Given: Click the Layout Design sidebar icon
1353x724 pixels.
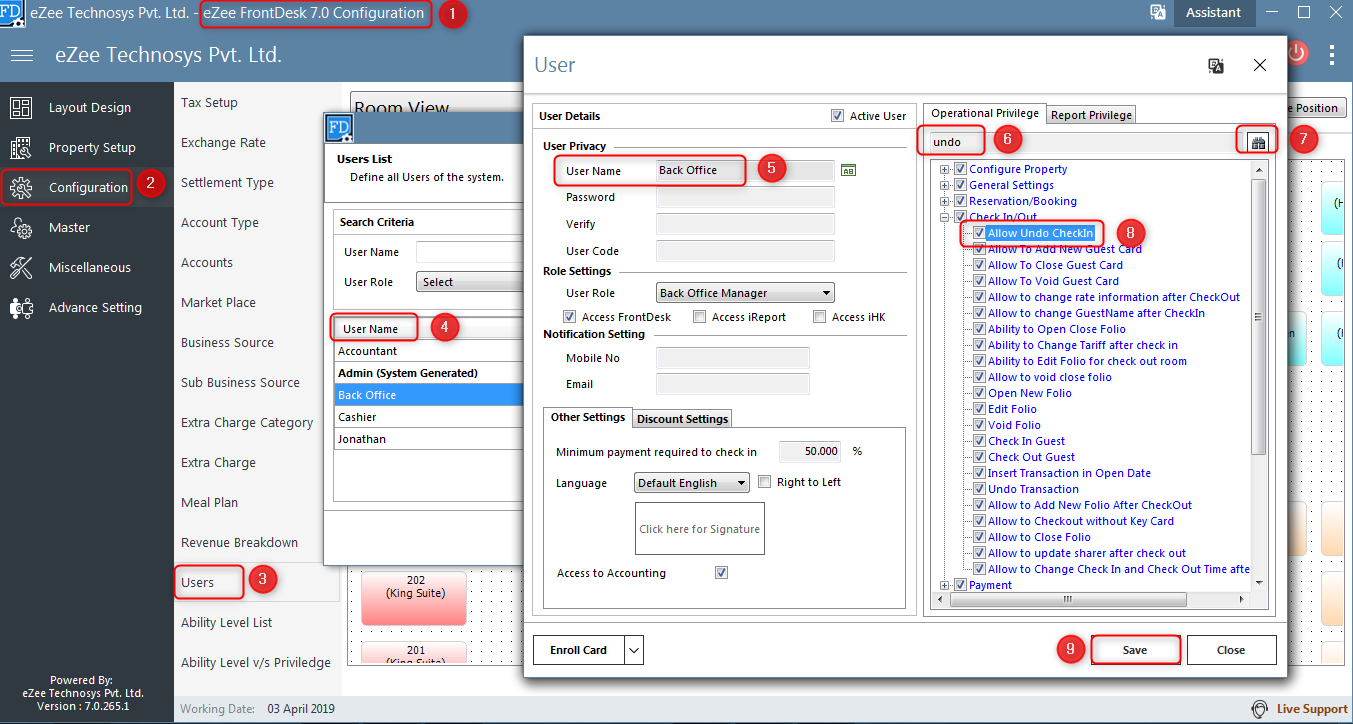Looking at the screenshot, I should pyautogui.click(x=21, y=108).
